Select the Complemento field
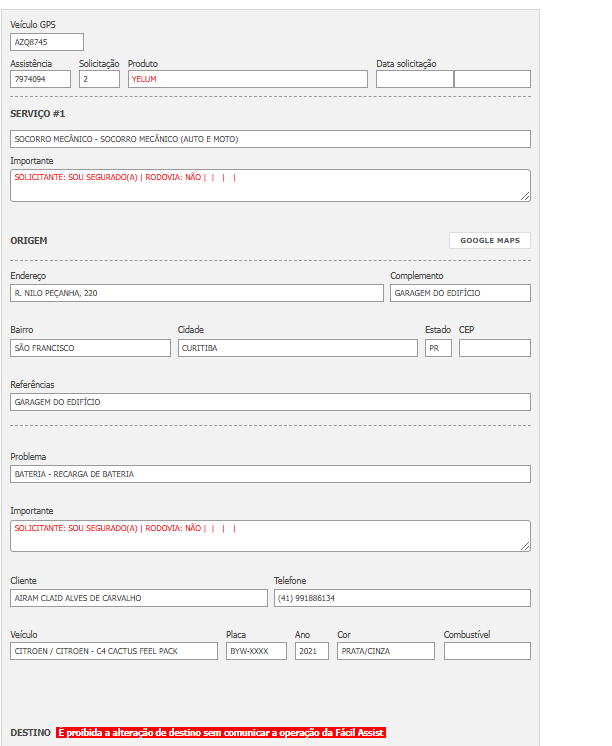This screenshot has width=612, height=746. [x=460, y=293]
